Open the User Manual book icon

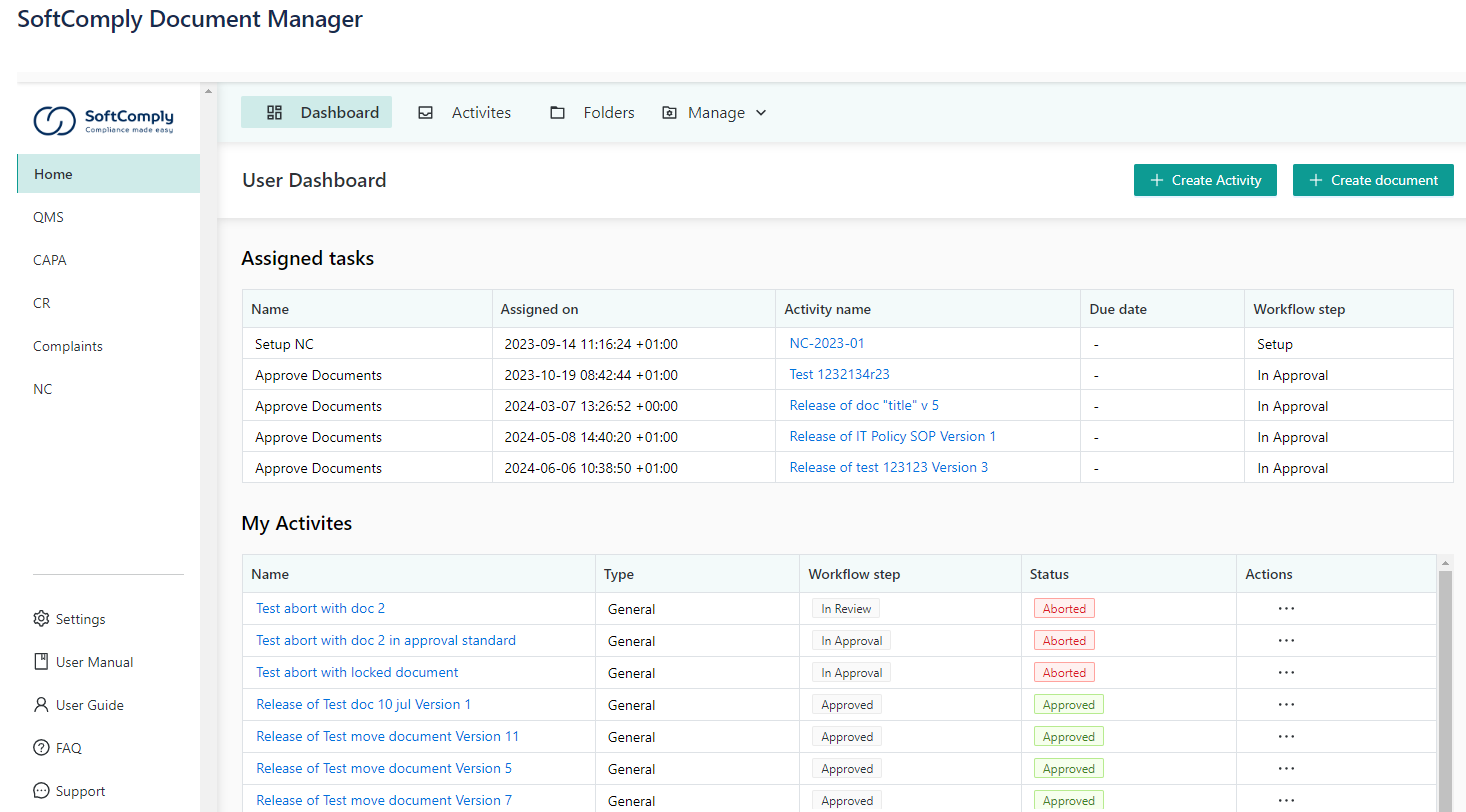point(41,662)
